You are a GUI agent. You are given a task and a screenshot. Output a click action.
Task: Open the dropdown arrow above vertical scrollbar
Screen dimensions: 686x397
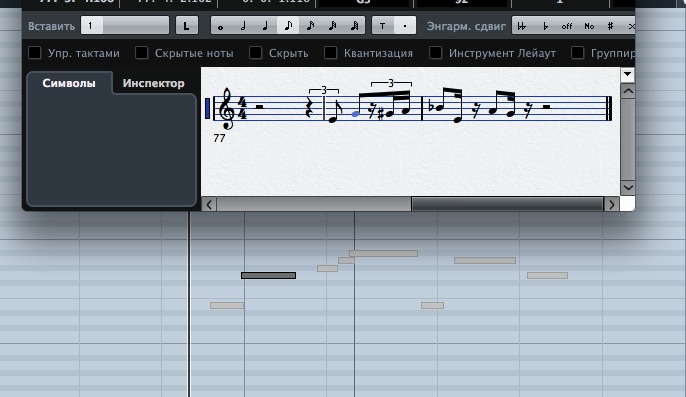627,74
